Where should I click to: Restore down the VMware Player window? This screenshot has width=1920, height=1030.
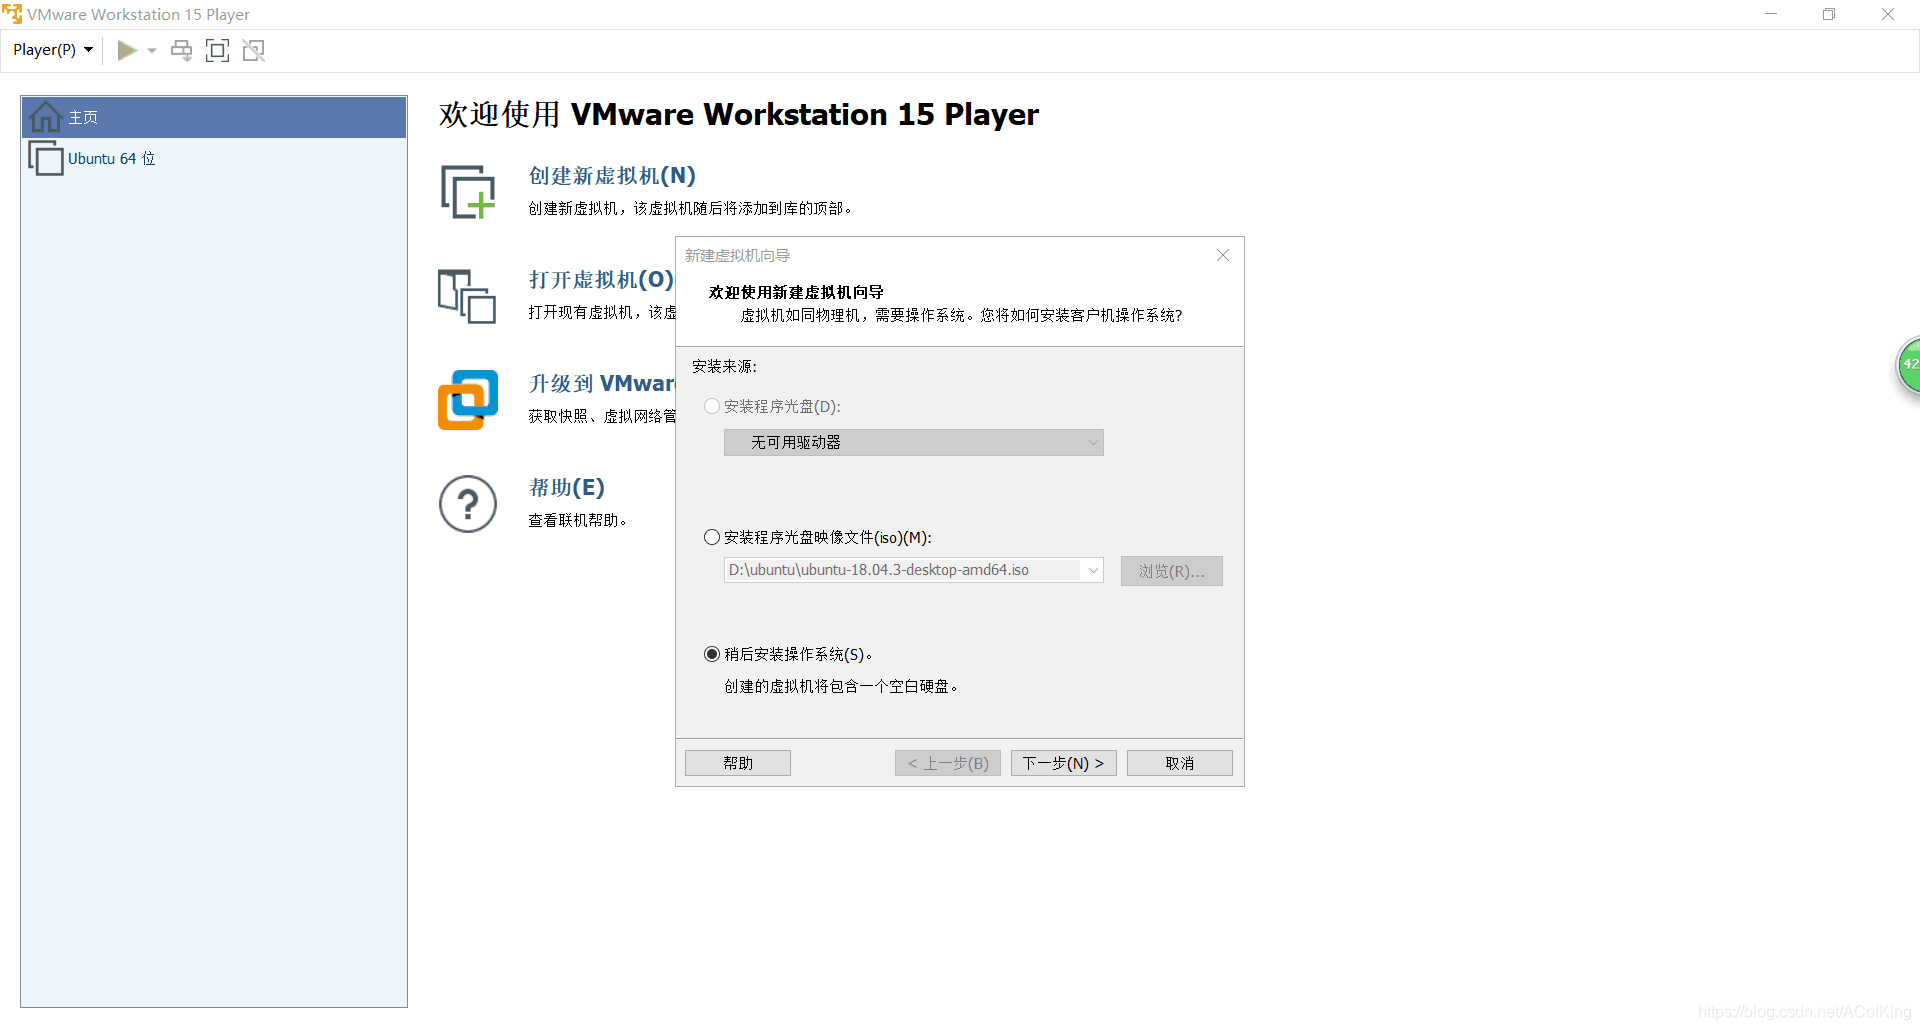[x=1829, y=14]
